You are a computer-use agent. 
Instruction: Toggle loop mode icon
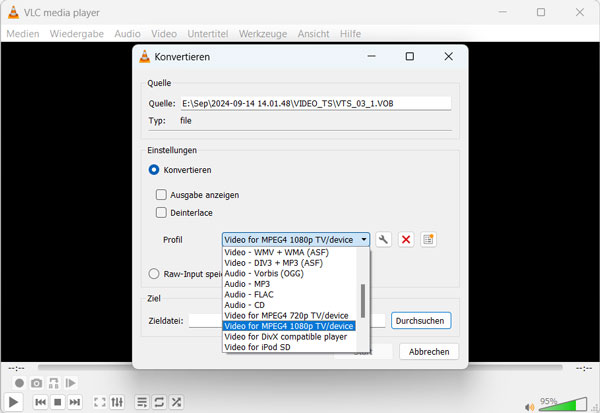(159, 402)
